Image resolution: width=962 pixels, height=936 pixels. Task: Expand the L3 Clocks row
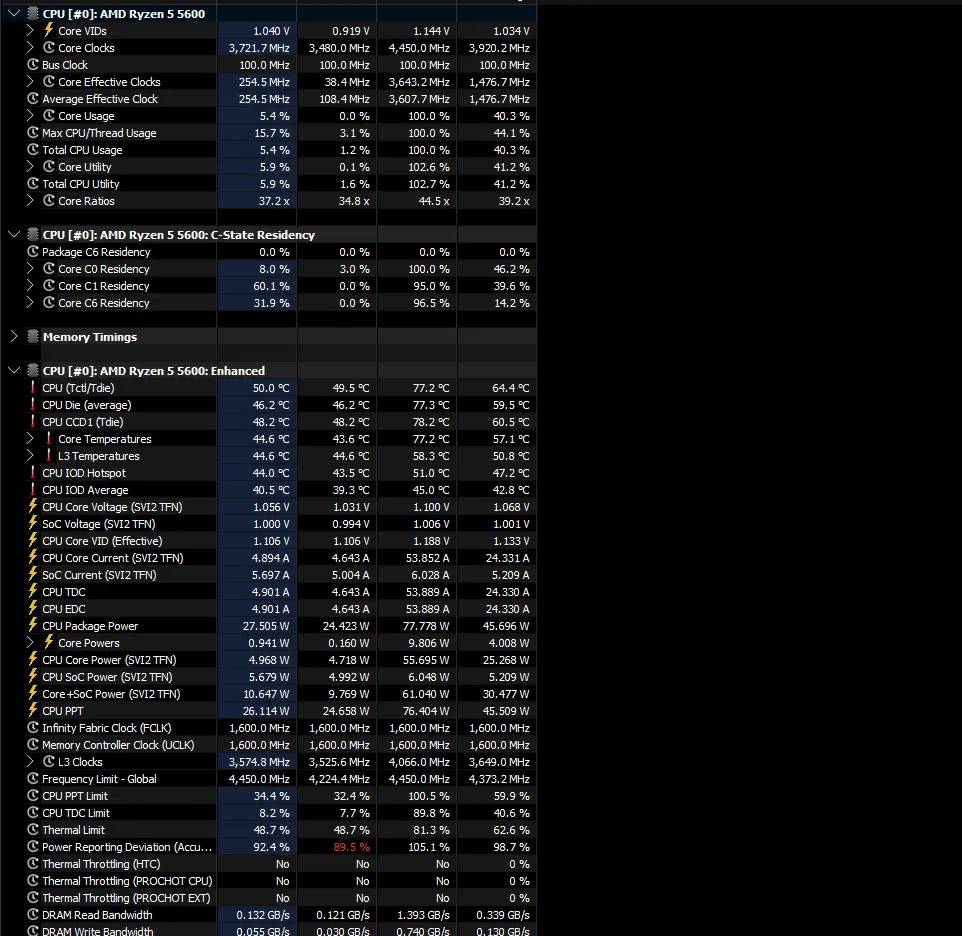point(30,761)
